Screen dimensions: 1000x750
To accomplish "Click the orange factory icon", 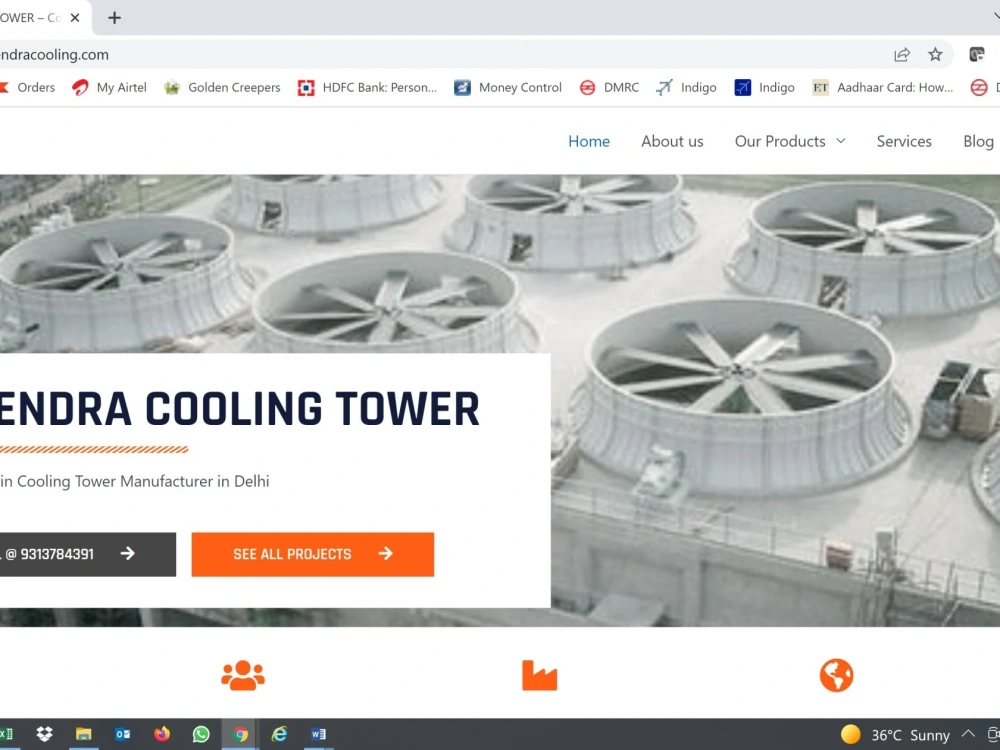I will click(540, 675).
